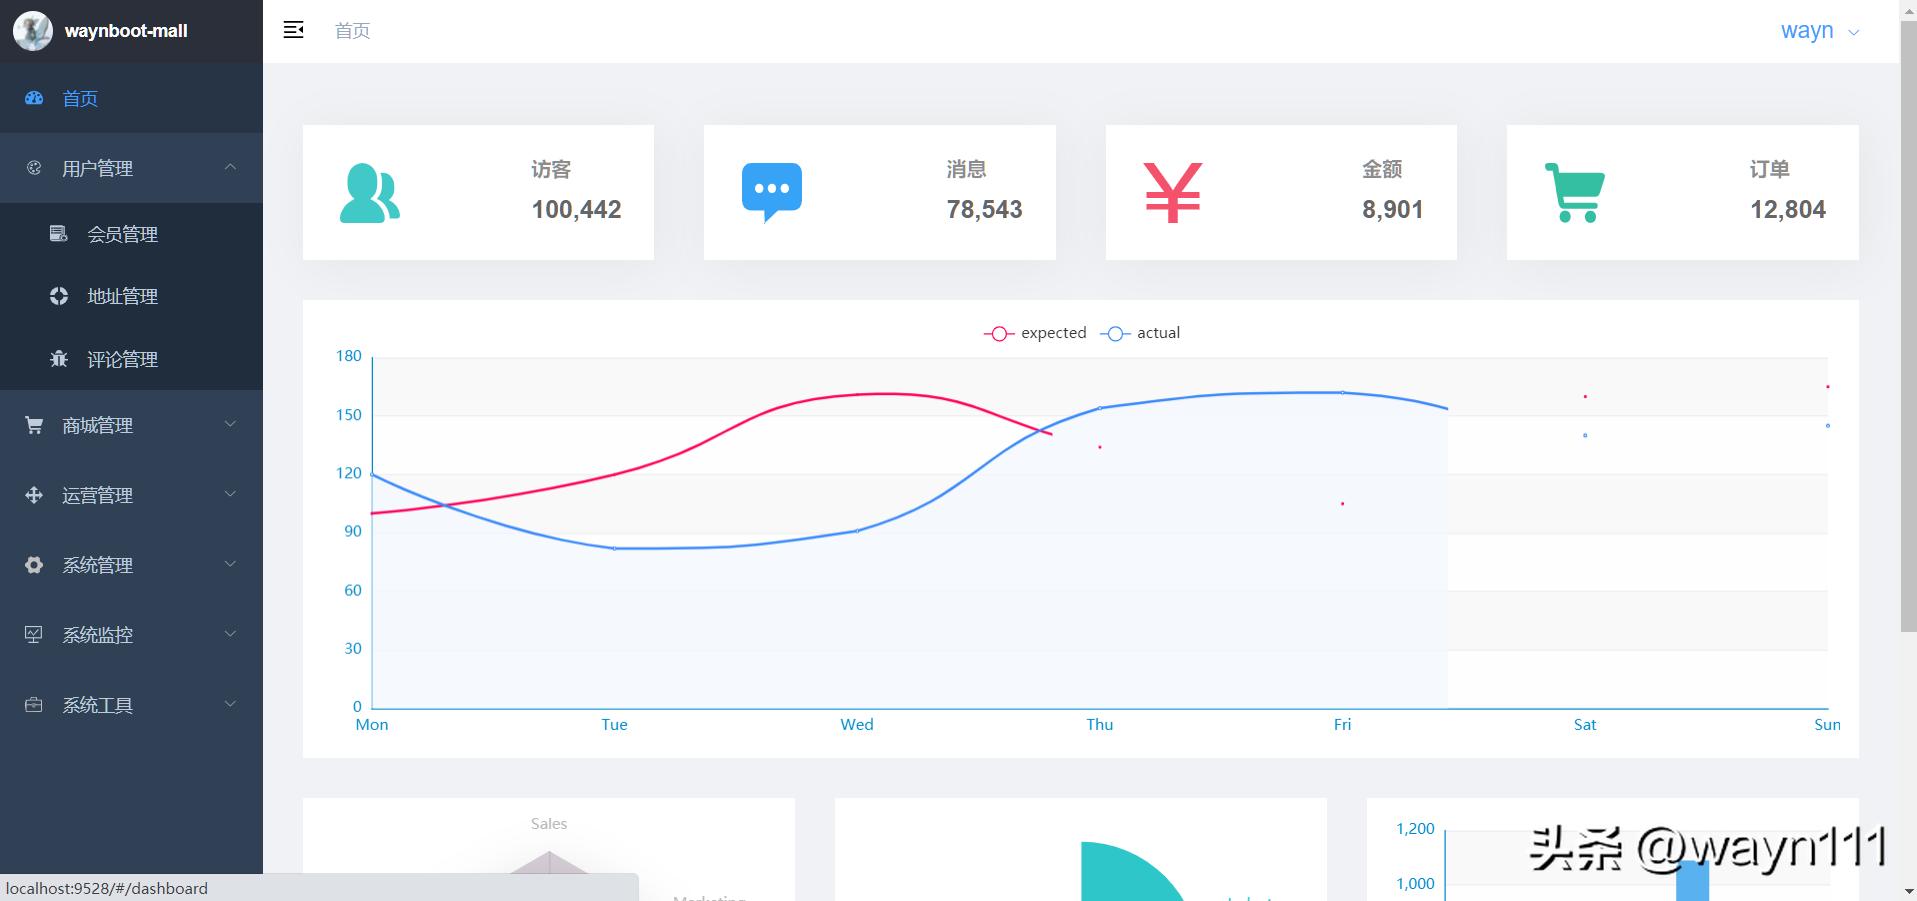1917x901 pixels.
Task: Open 会员管理 from the sidebar
Action: pos(123,234)
